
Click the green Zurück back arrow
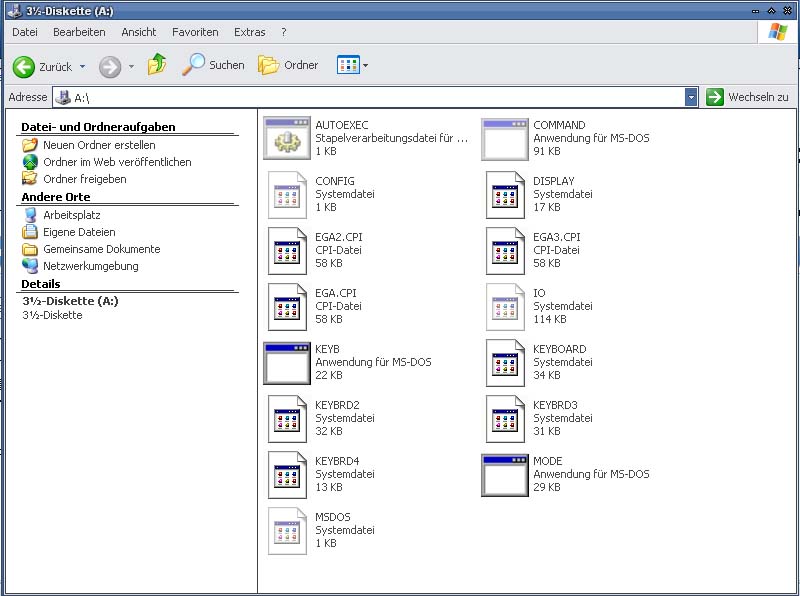[23, 67]
